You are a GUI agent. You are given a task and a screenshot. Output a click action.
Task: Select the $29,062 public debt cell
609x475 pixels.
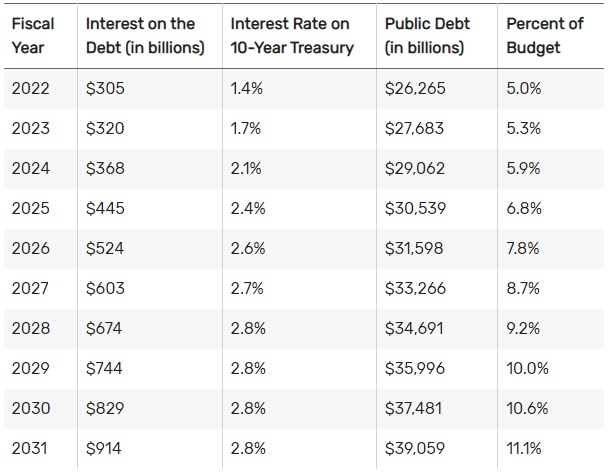pyautogui.click(x=414, y=168)
